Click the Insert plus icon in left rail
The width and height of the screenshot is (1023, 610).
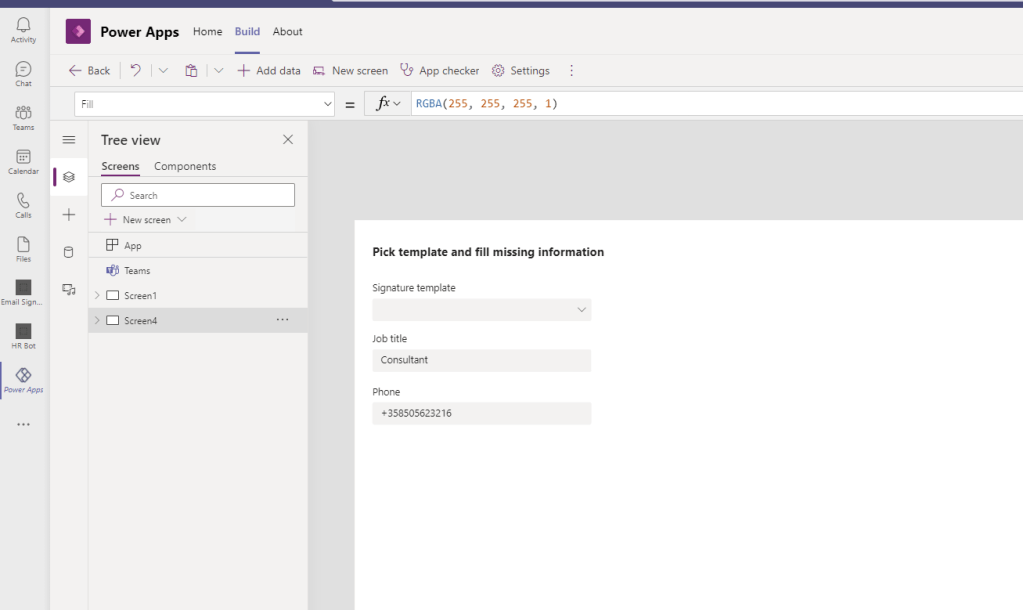(68, 215)
